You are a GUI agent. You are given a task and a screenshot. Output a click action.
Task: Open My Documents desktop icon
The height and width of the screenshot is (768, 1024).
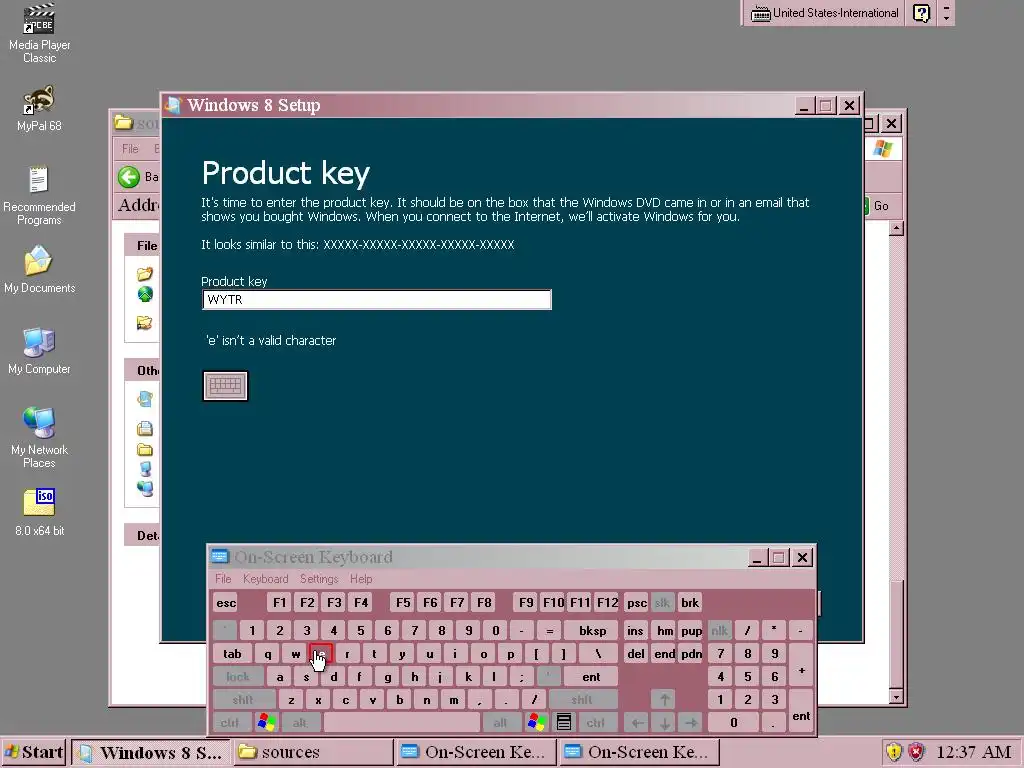point(39,270)
